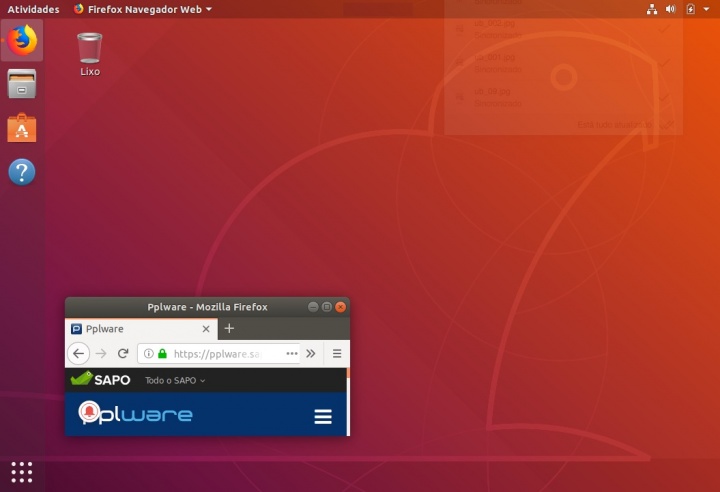Open the Help icon in dock
Viewport: 720px width, 492px height.
[x=22, y=172]
